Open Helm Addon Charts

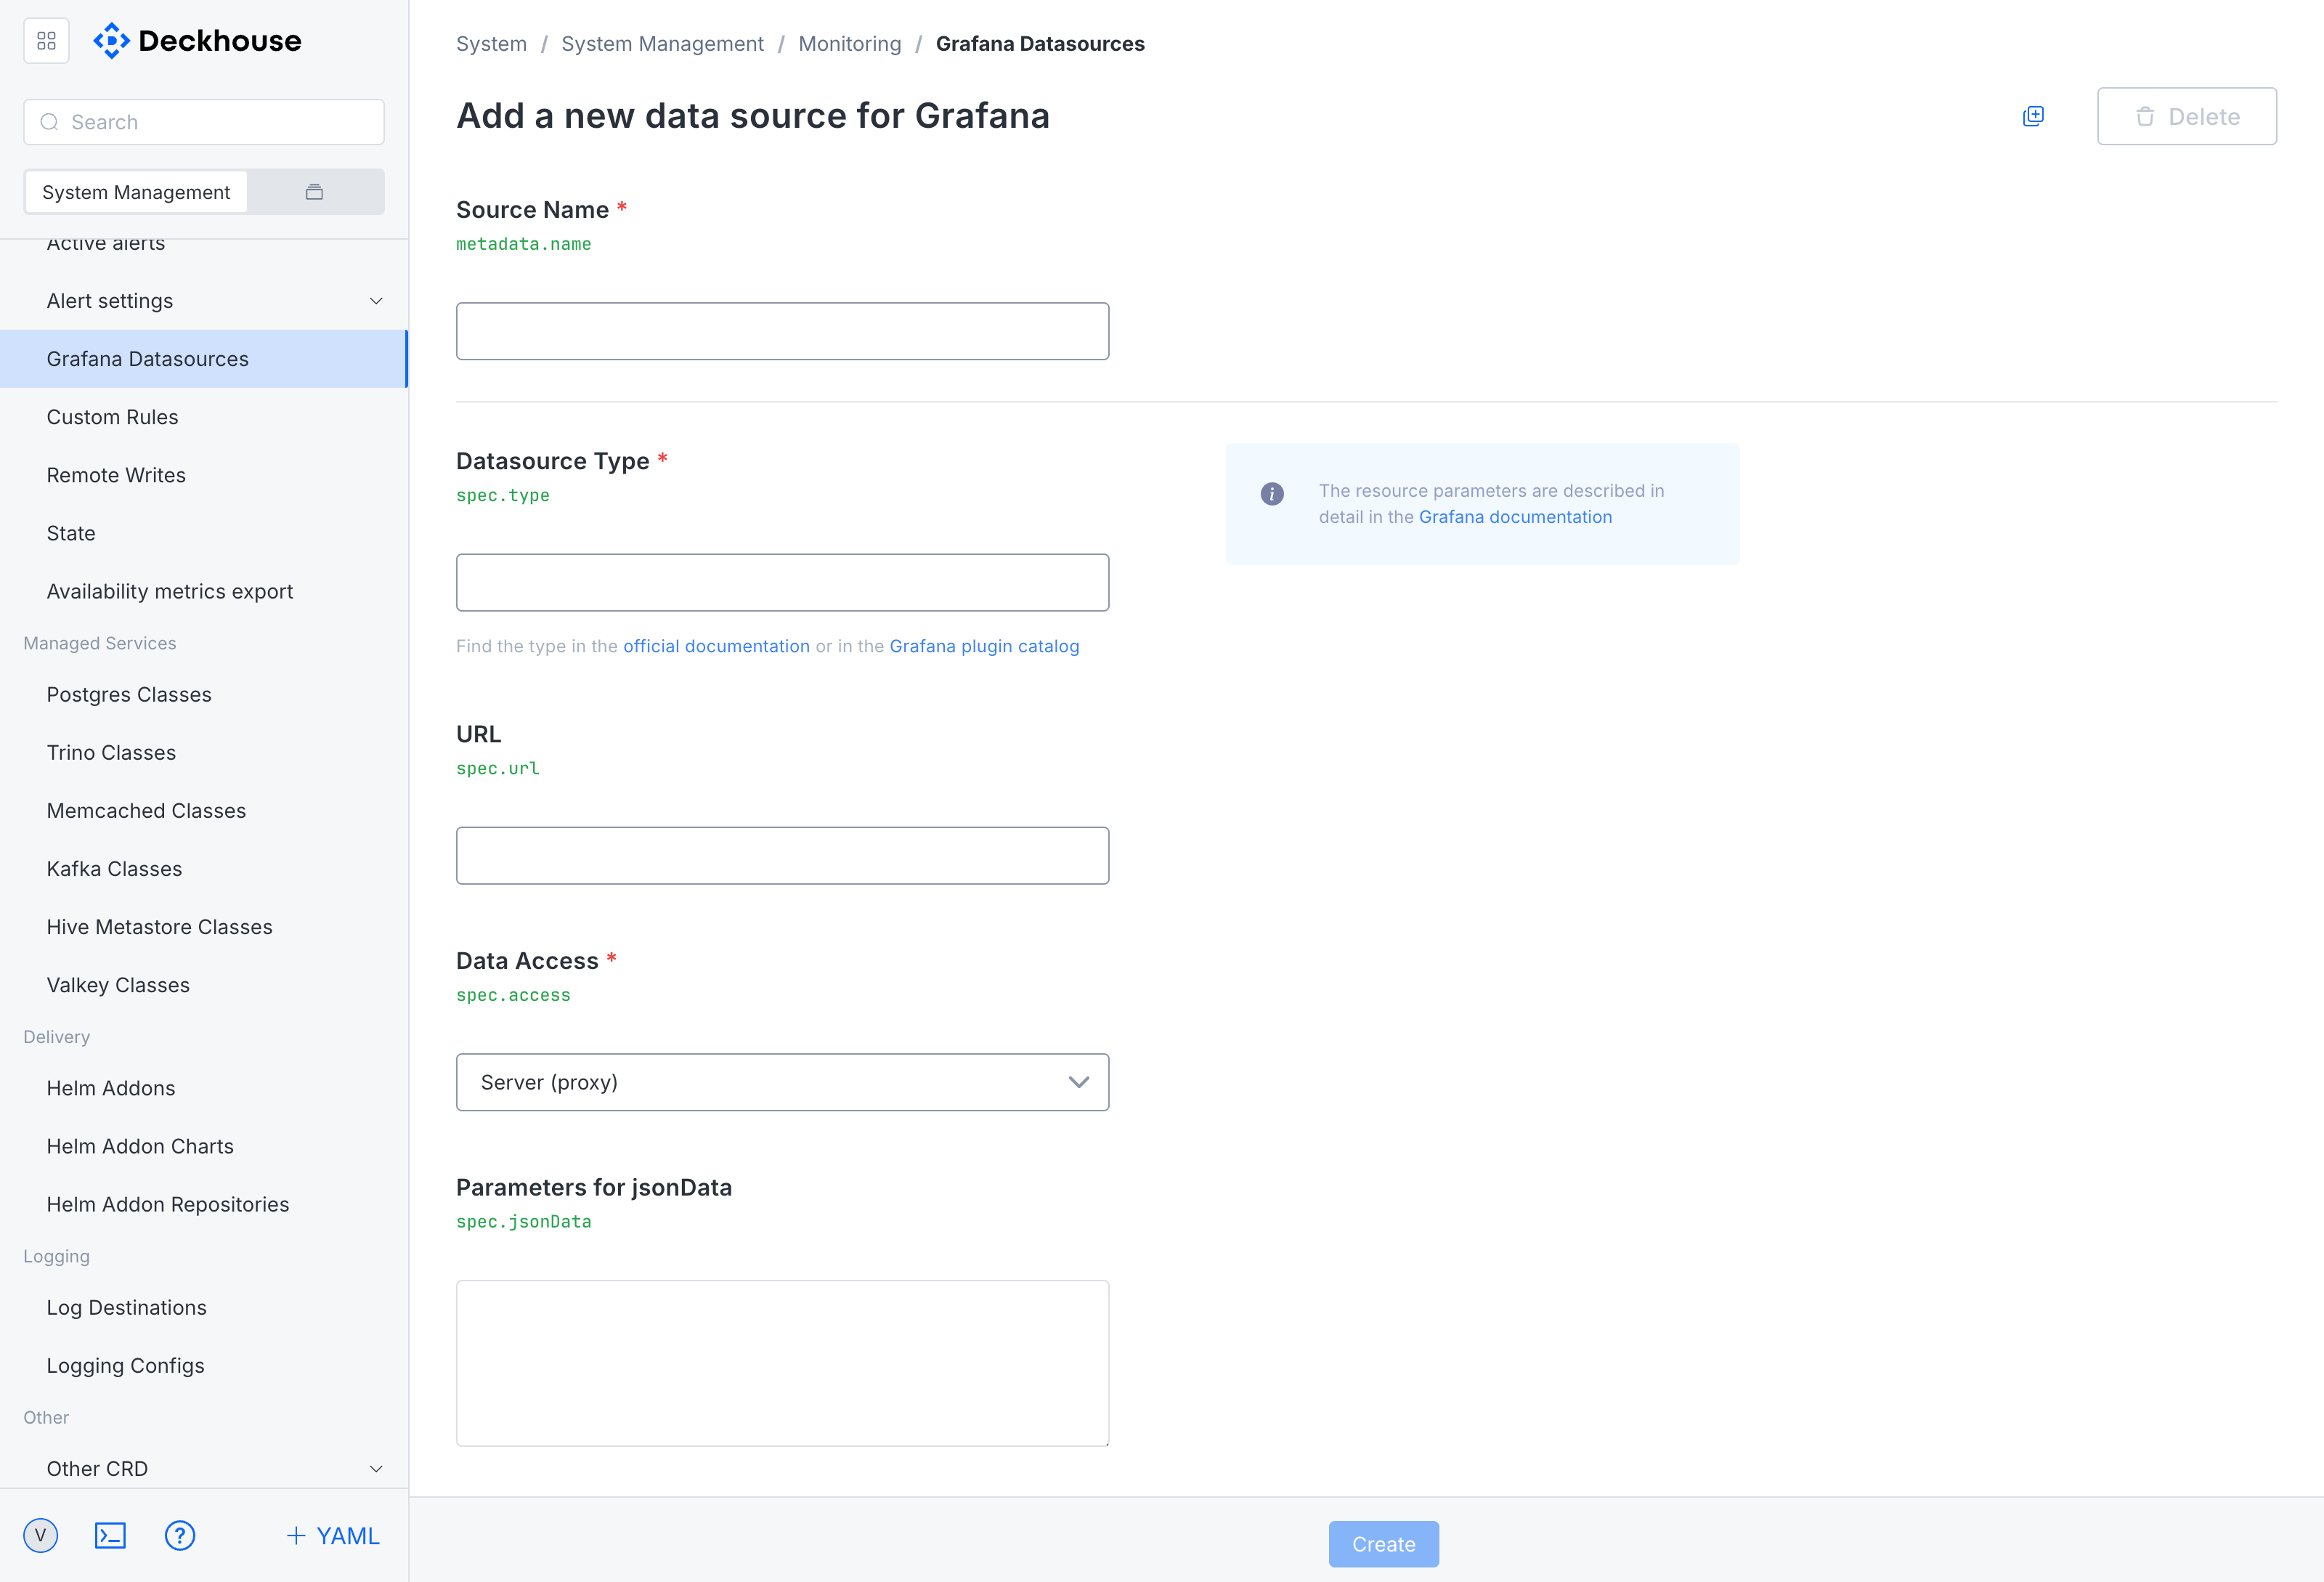[x=204, y=1146]
